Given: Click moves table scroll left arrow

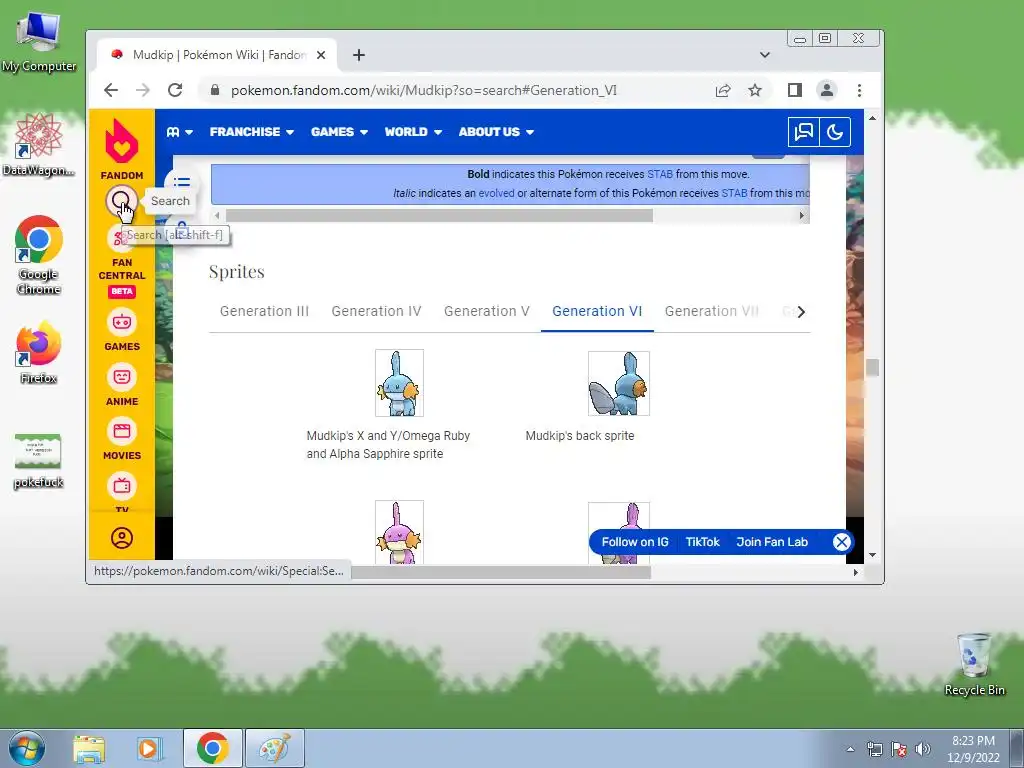Looking at the screenshot, I should click(x=217, y=216).
